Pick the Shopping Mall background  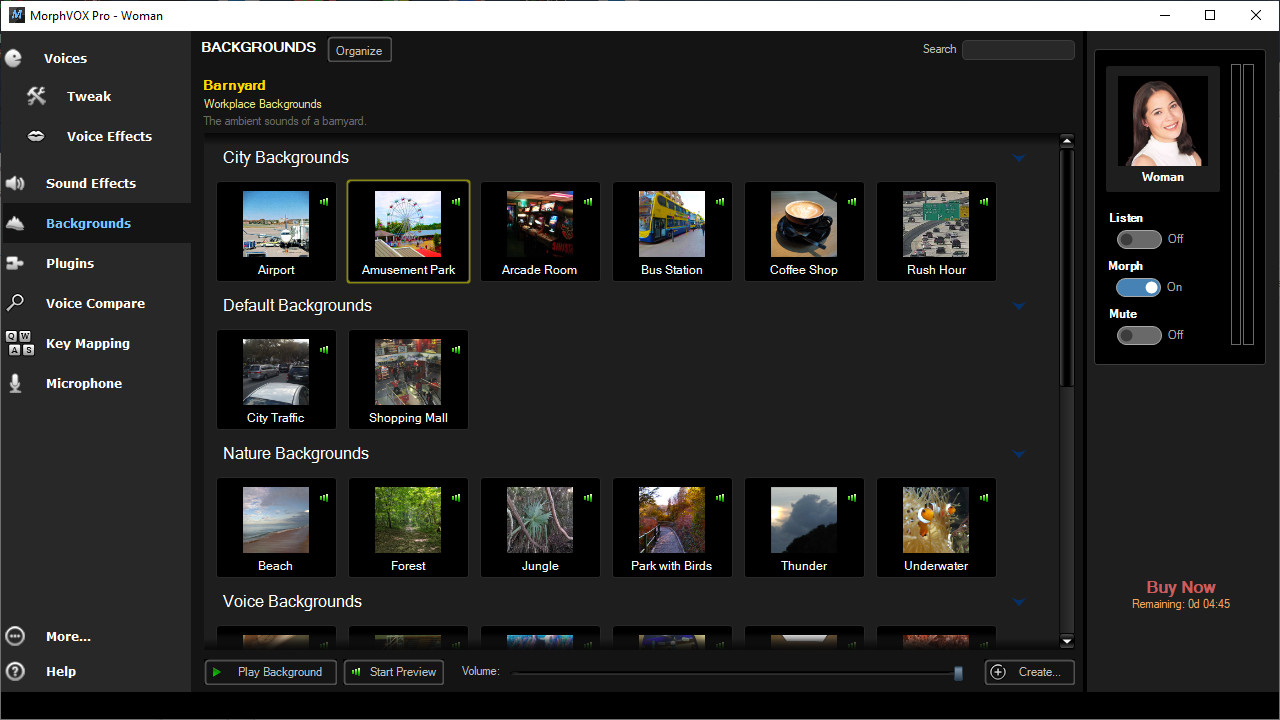point(408,380)
